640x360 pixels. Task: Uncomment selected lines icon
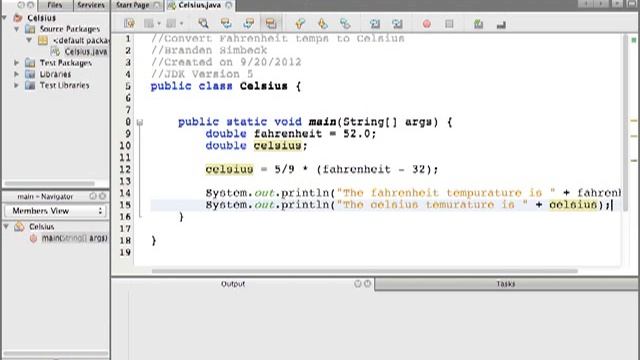point(501,25)
